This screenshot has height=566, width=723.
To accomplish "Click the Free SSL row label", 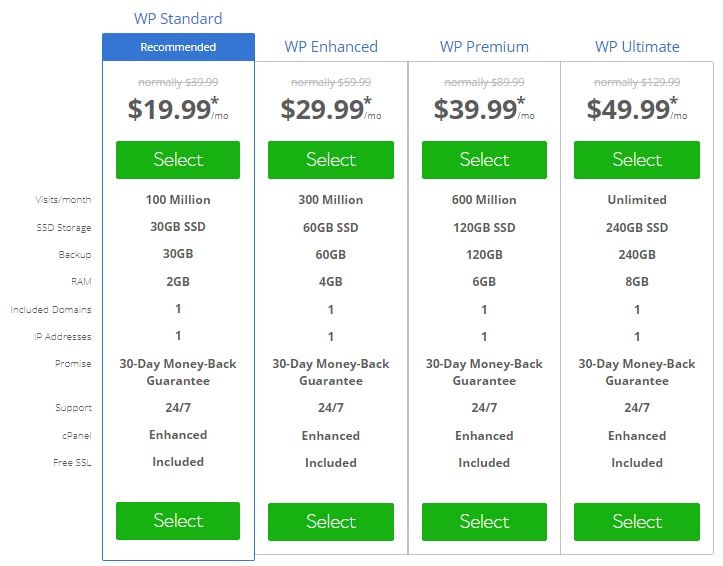I will 72,463.
